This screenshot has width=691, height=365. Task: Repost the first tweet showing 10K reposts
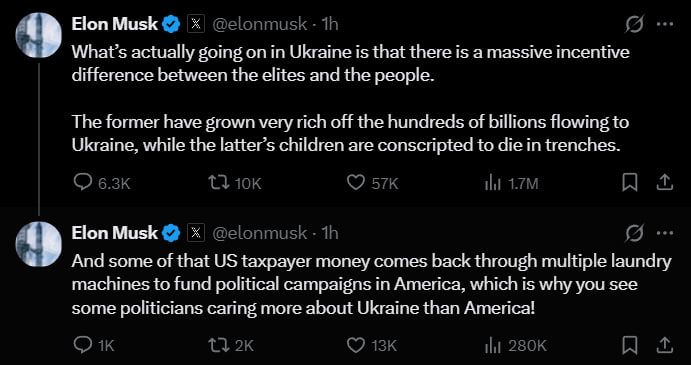click(235, 183)
